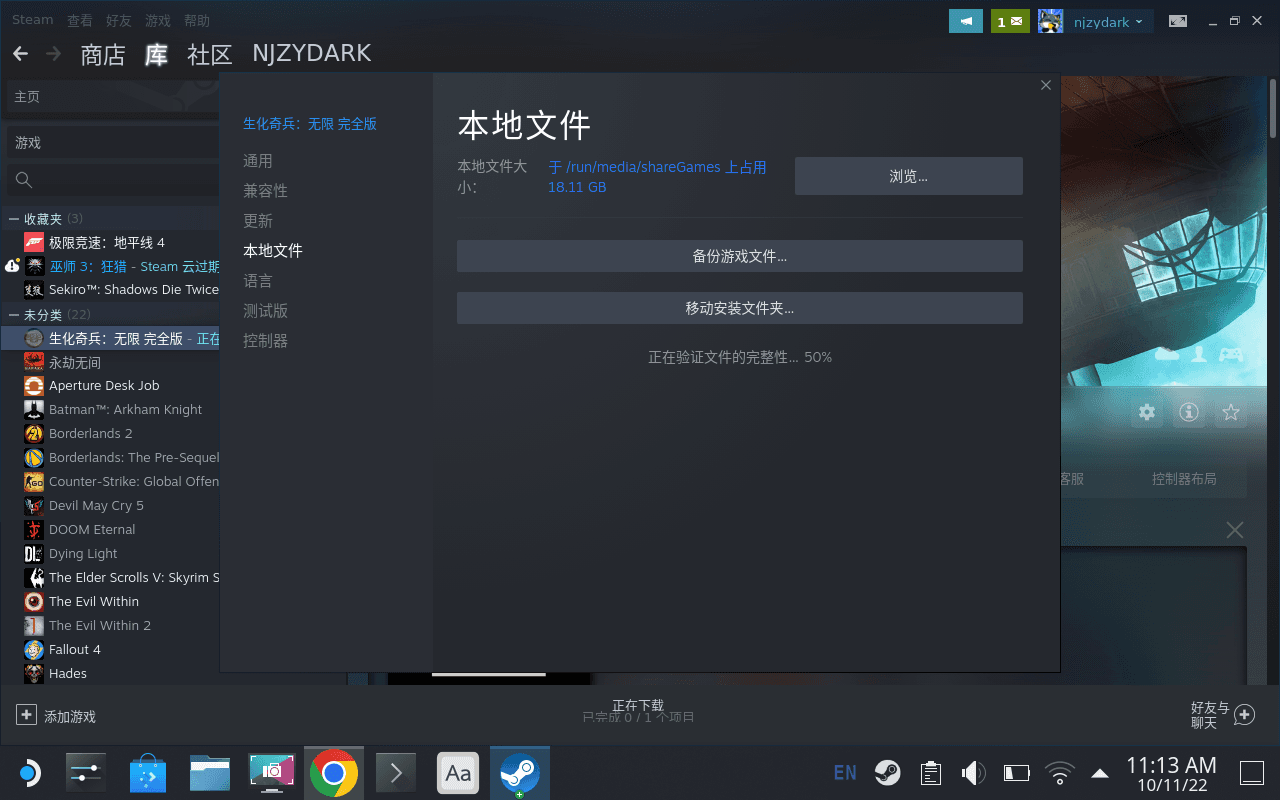Open the njzydark account dropdown
This screenshot has width=1280, height=800.
click(x=1108, y=22)
